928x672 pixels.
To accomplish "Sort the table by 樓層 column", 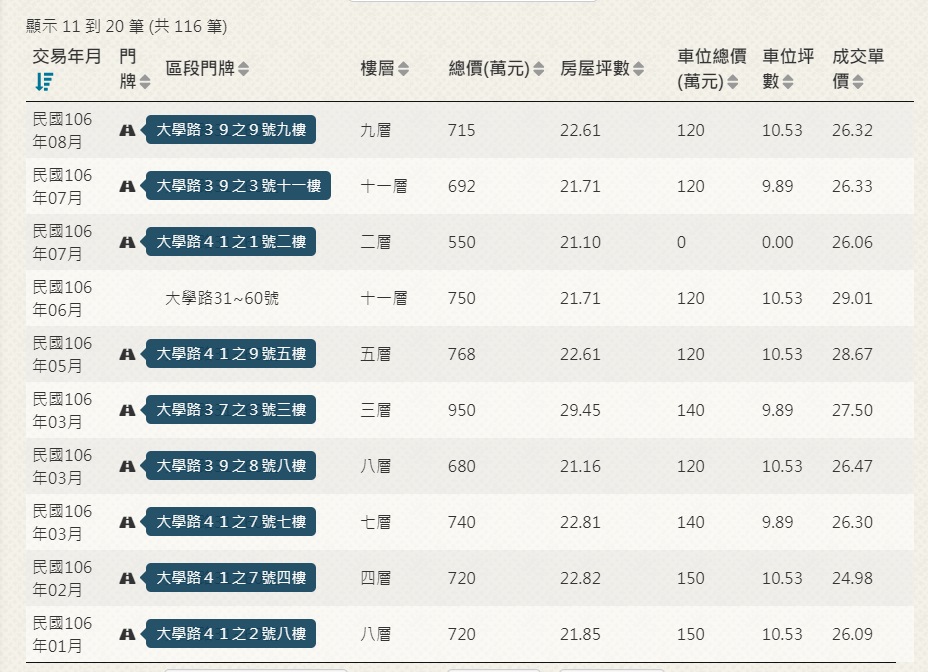I will pyautogui.click(x=403, y=69).
